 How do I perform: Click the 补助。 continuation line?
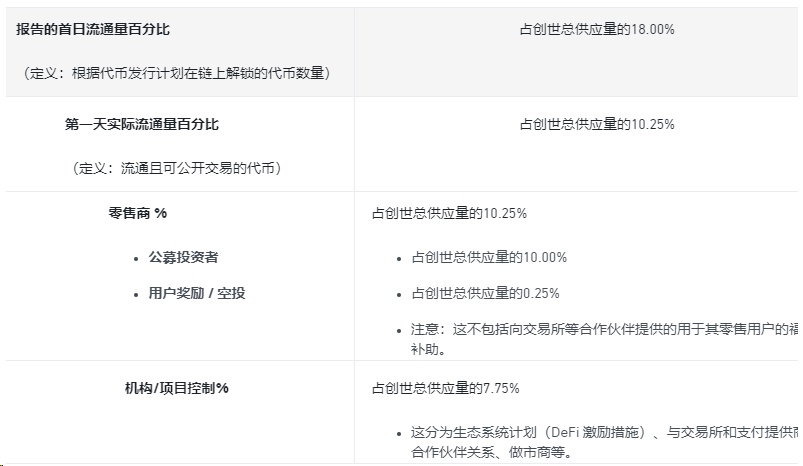pyautogui.click(x=435, y=350)
